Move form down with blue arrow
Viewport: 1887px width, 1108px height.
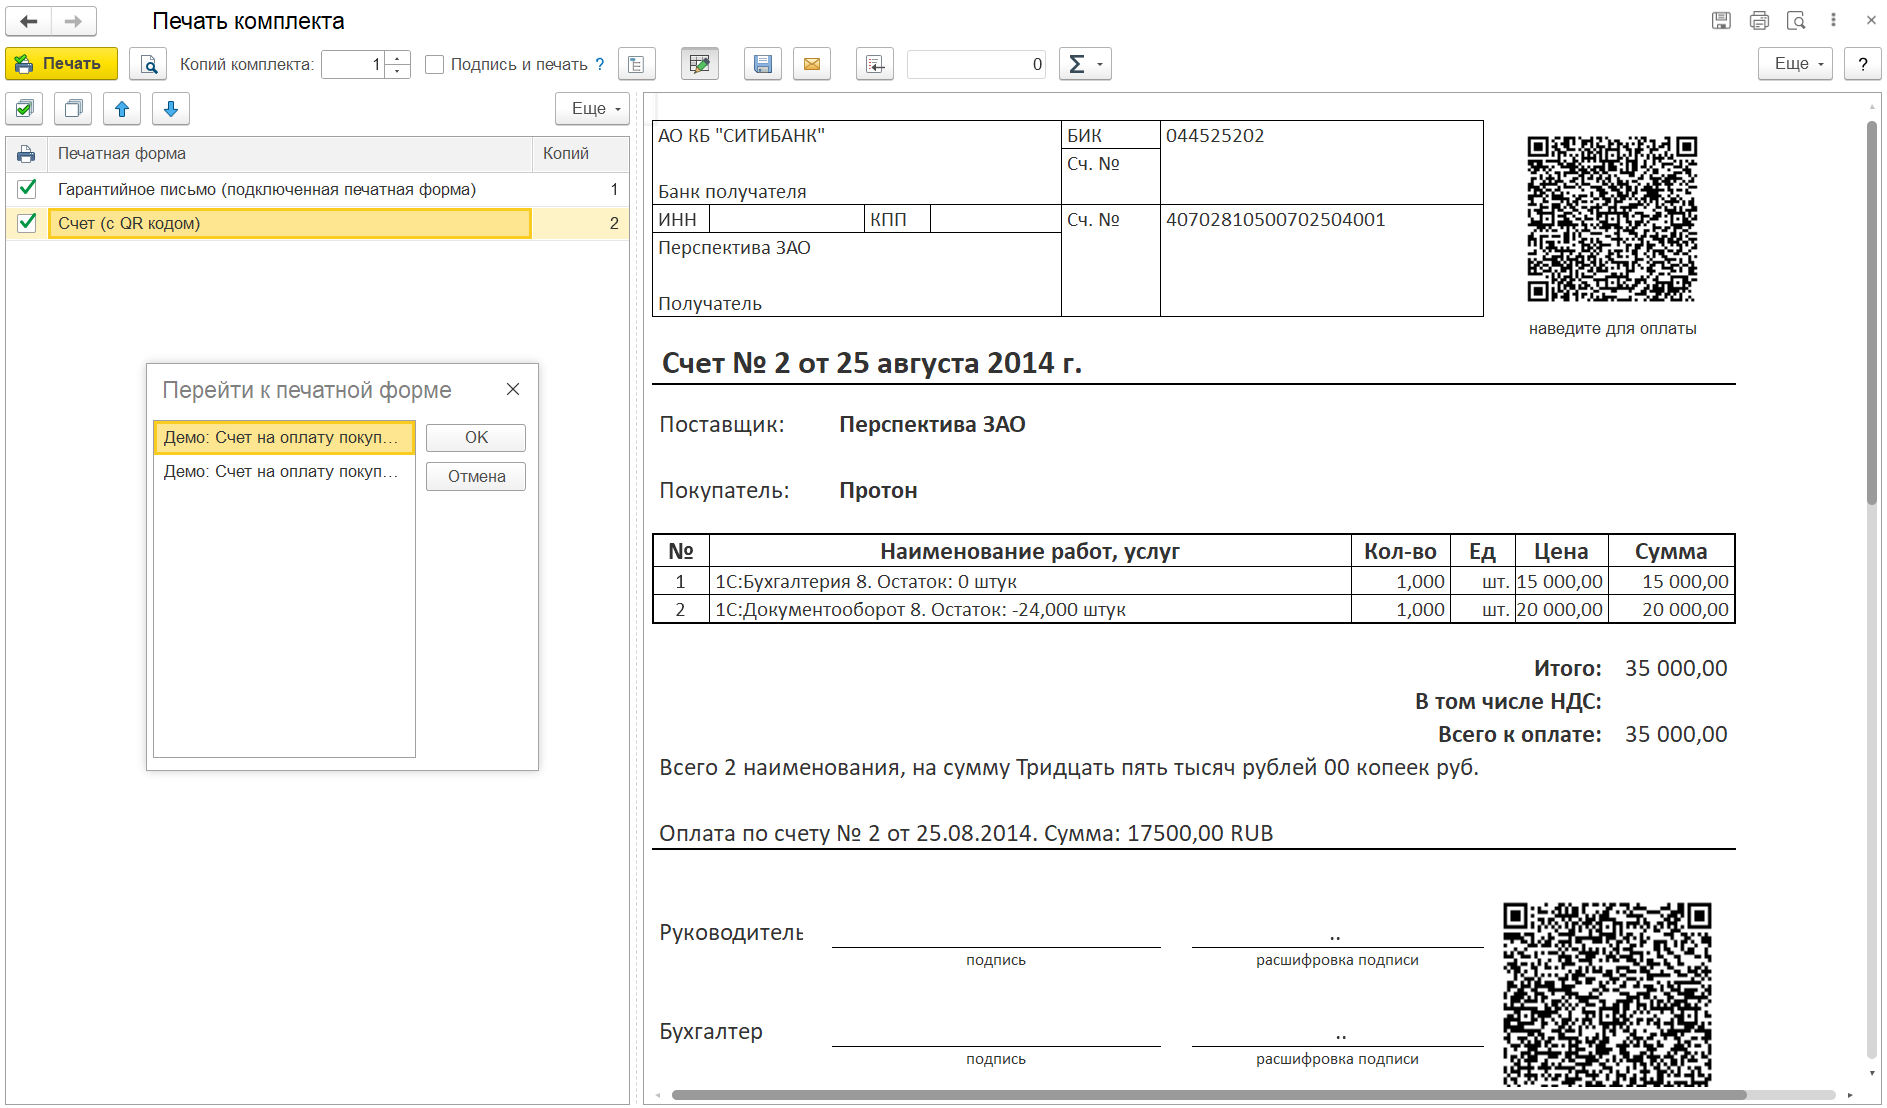[x=171, y=109]
